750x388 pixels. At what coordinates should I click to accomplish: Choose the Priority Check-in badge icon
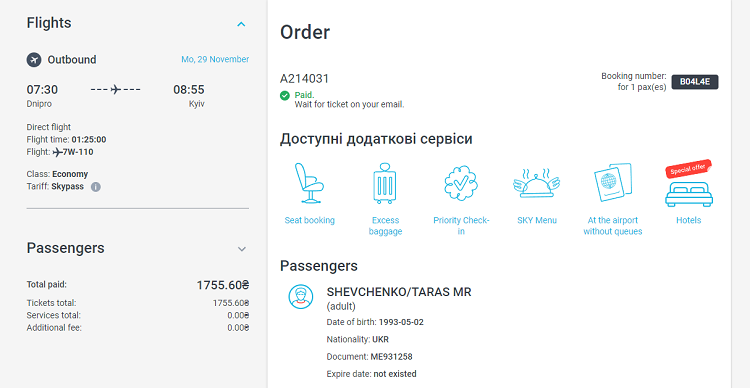(461, 182)
